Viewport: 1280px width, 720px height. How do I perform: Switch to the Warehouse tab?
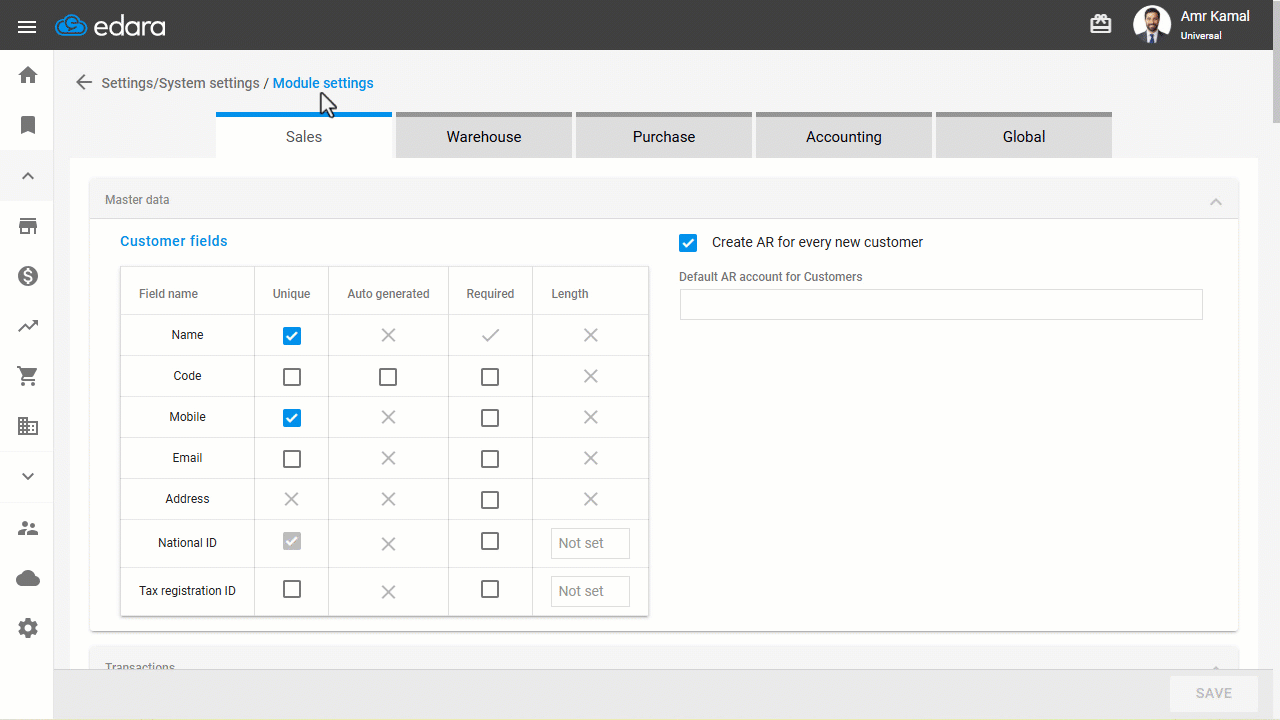(484, 136)
